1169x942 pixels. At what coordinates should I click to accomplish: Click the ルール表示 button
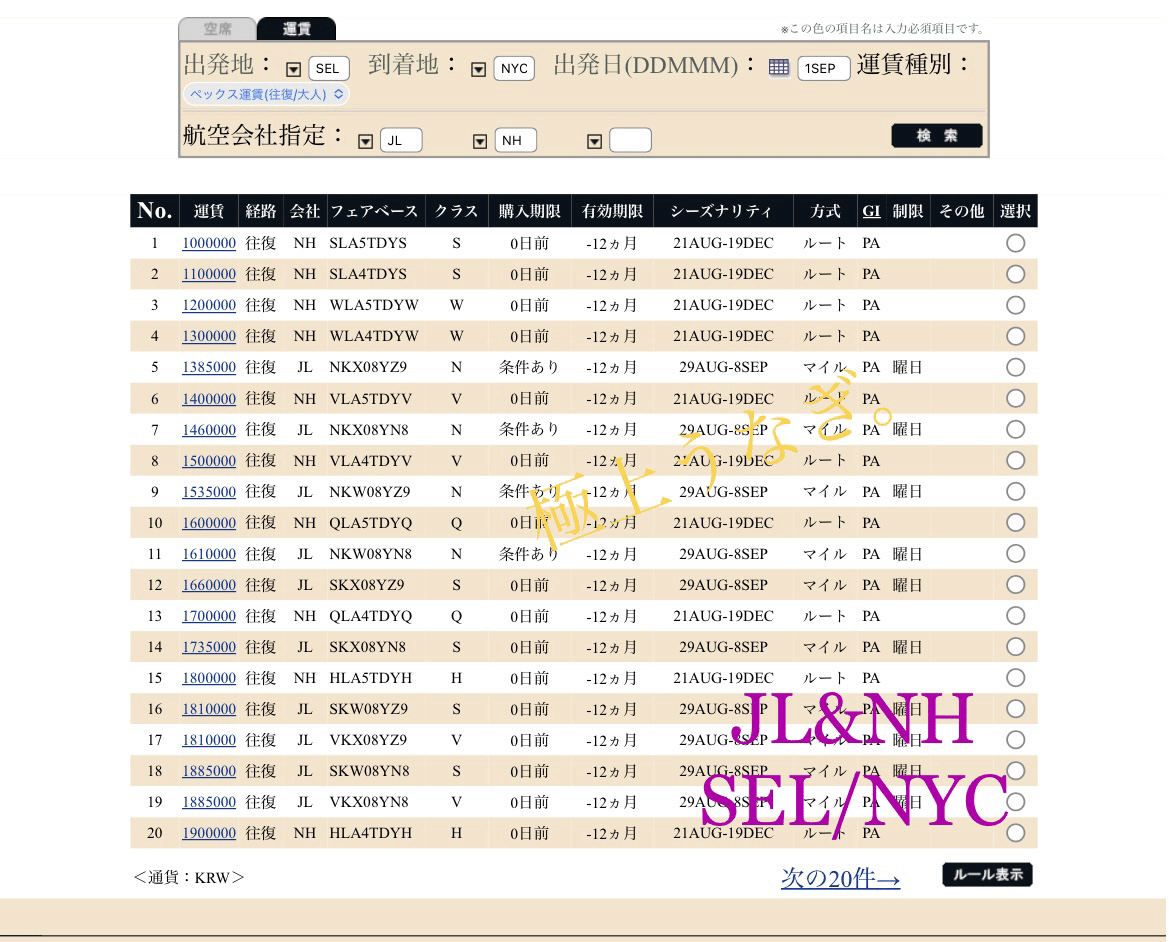tap(987, 874)
